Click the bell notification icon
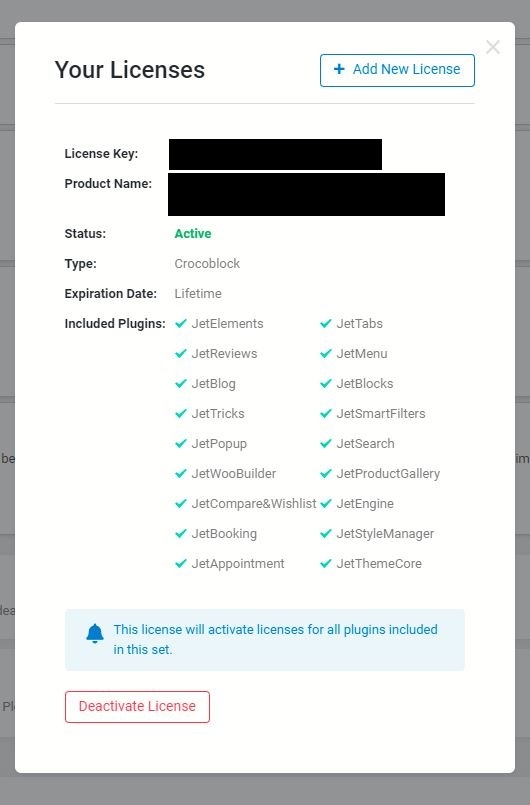530x805 pixels. click(95, 634)
